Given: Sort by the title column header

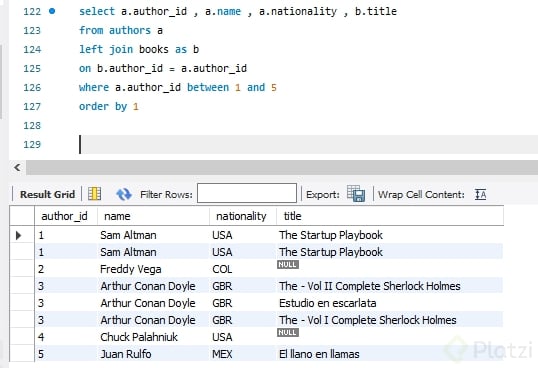Looking at the screenshot, I should coord(390,216).
